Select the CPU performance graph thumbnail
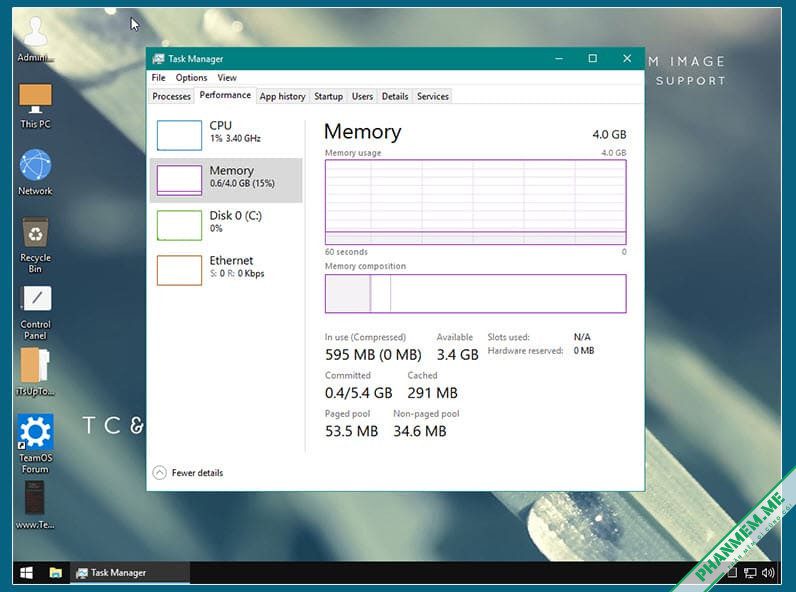Screen dimensions: 796x592 pyautogui.click(x=179, y=135)
